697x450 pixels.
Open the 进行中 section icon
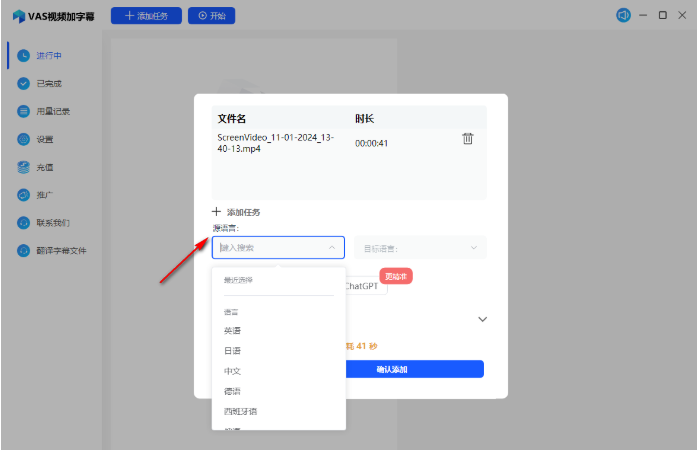(23, 56)
